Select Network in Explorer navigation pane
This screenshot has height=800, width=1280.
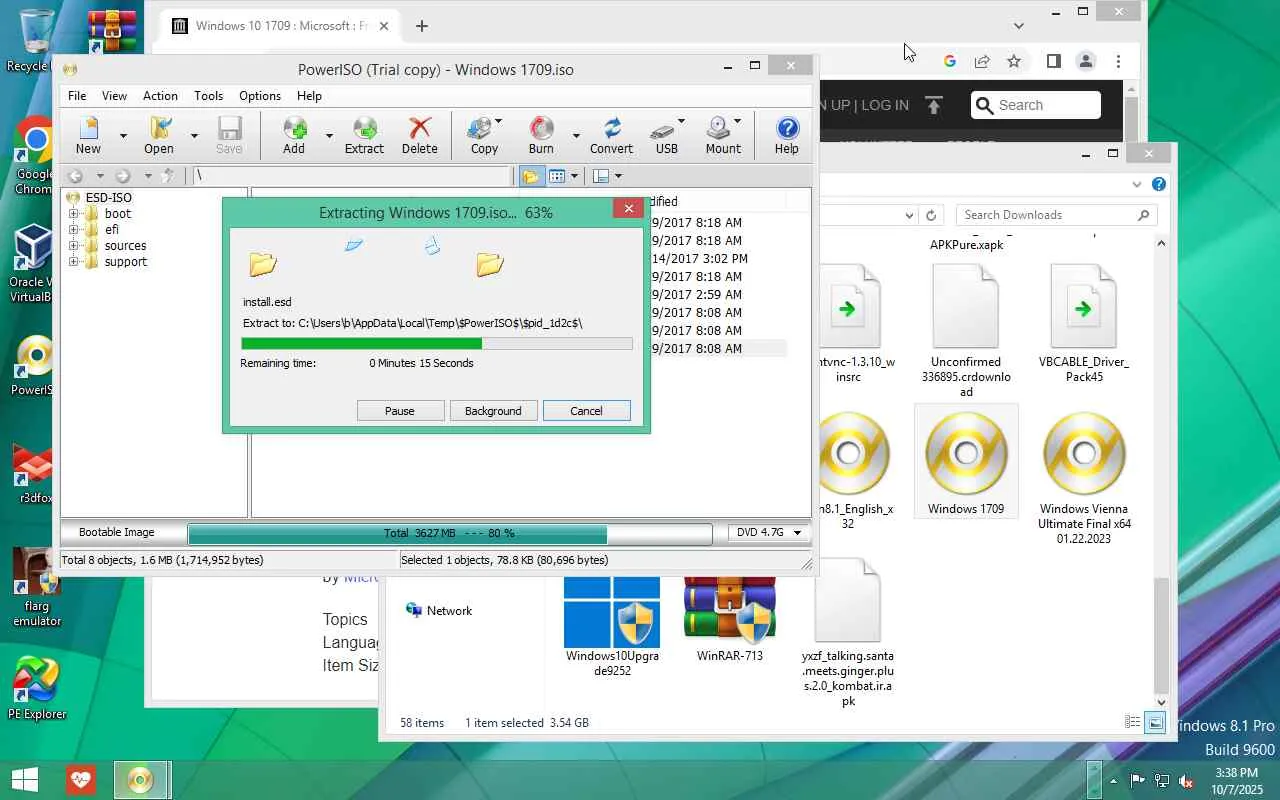[x=439, y=611]
